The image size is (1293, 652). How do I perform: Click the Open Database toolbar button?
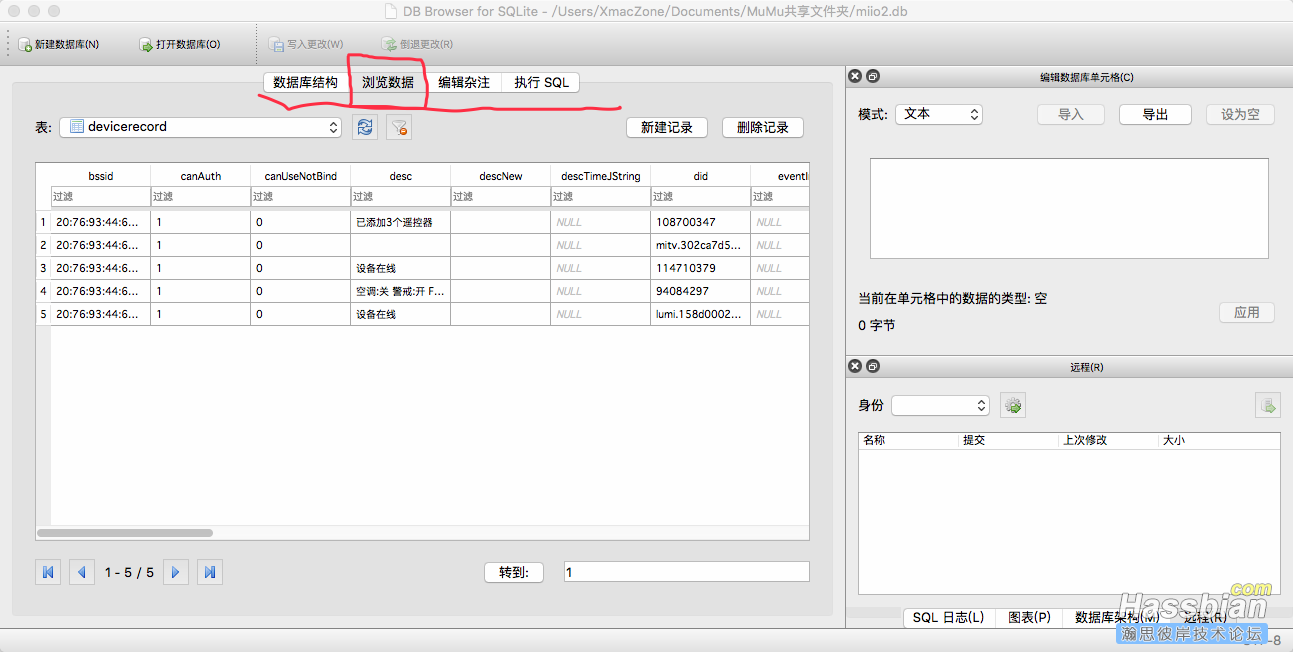(180, 44)
